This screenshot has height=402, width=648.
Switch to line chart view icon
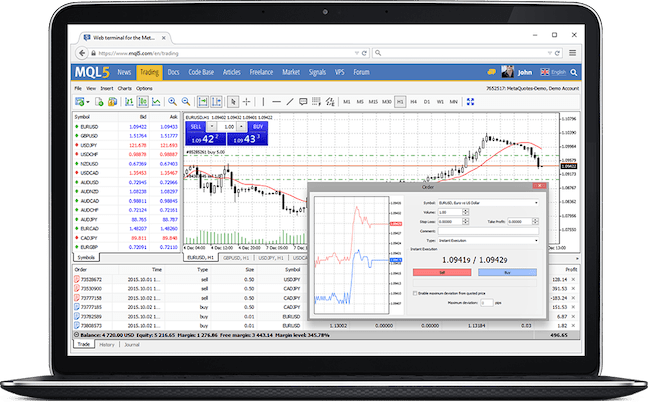point(156,102)
